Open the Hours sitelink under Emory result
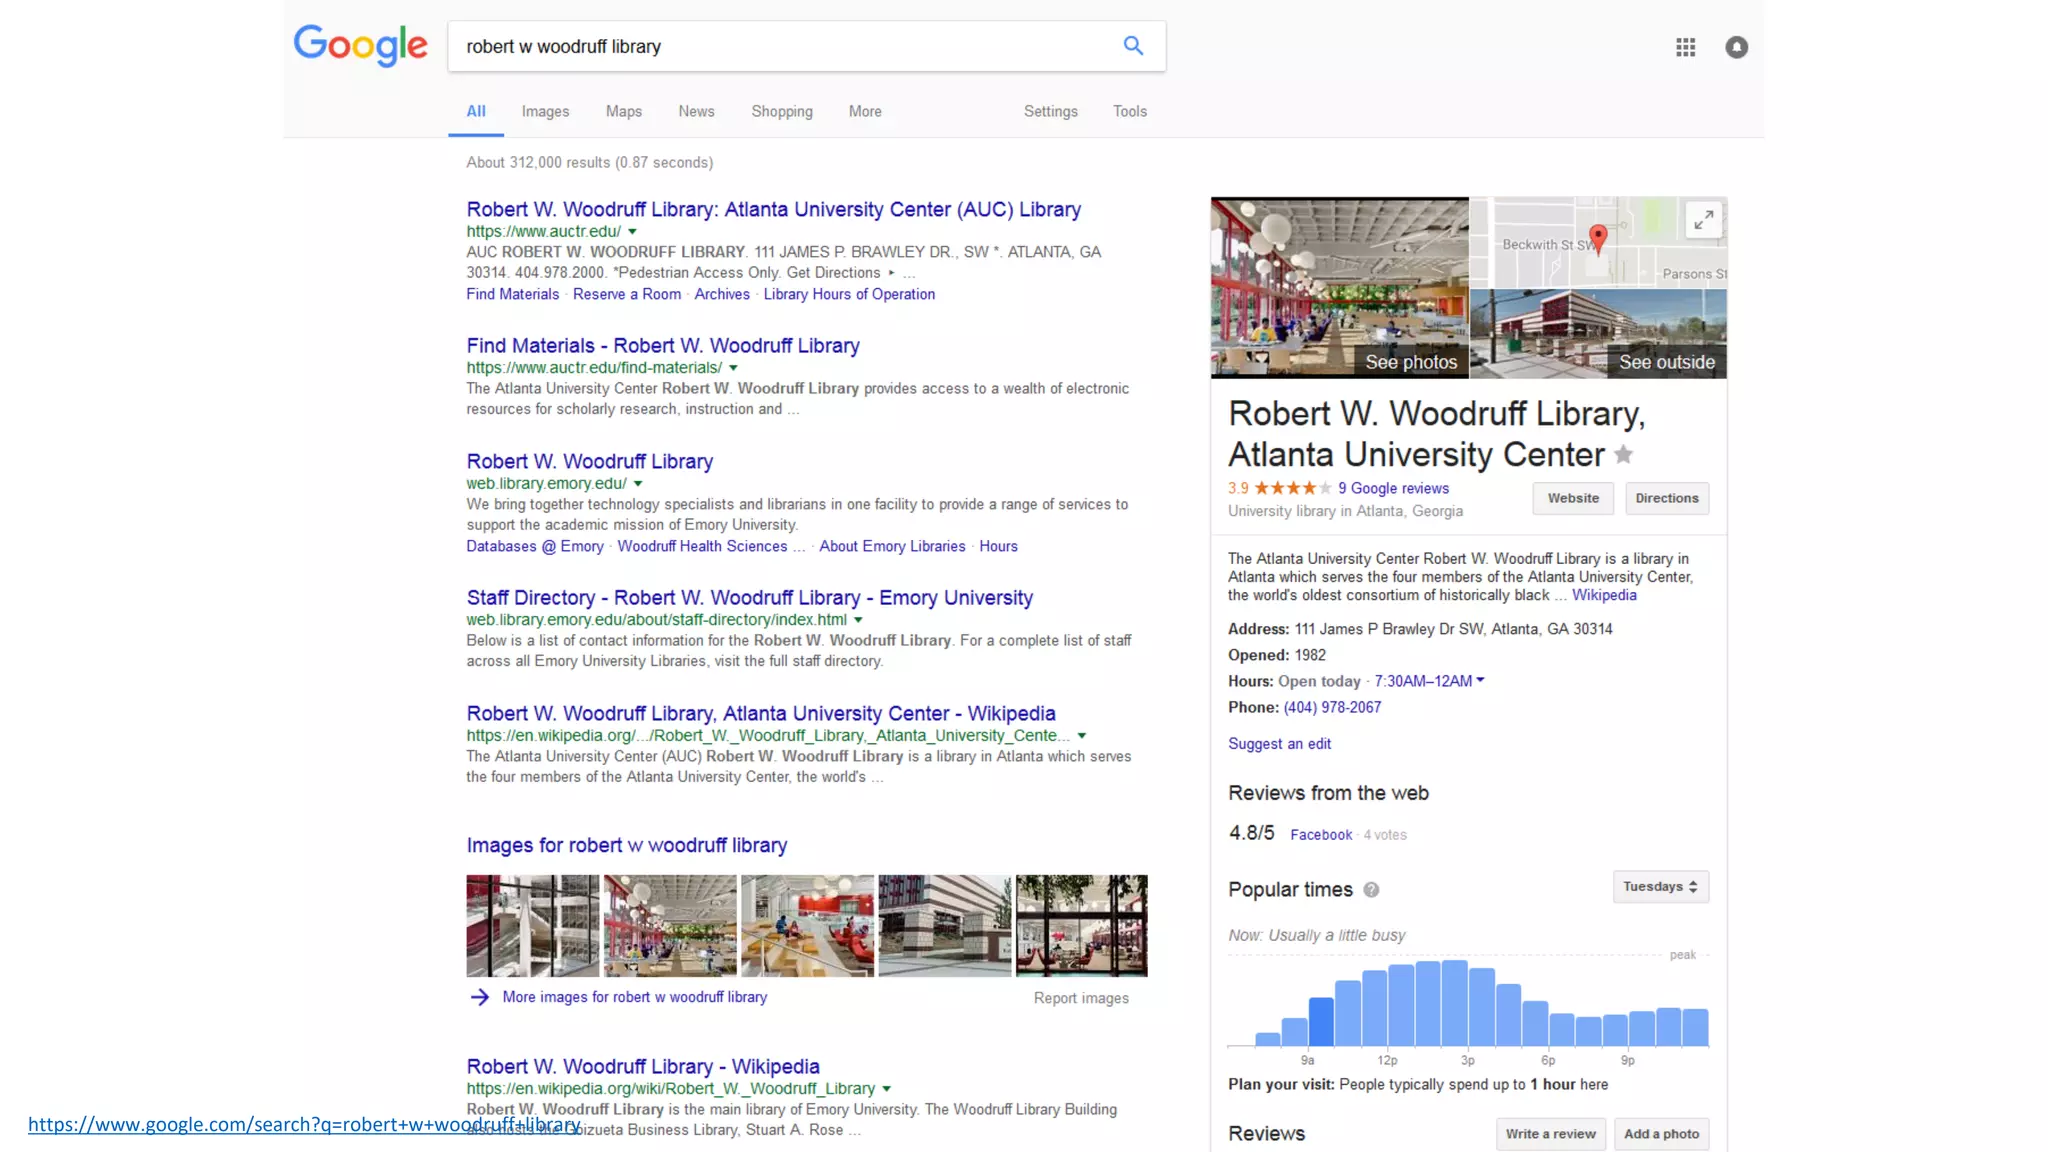This screenshot has height=1152, width=2048. point(998,546)
